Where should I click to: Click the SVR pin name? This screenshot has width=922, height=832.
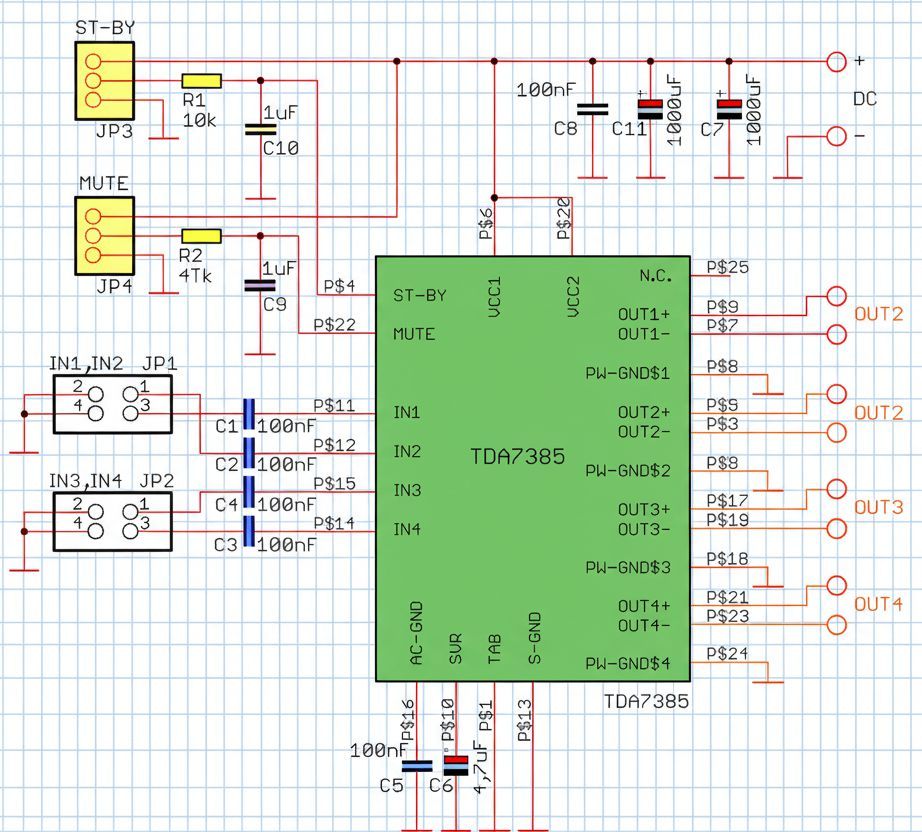[456, 649]
